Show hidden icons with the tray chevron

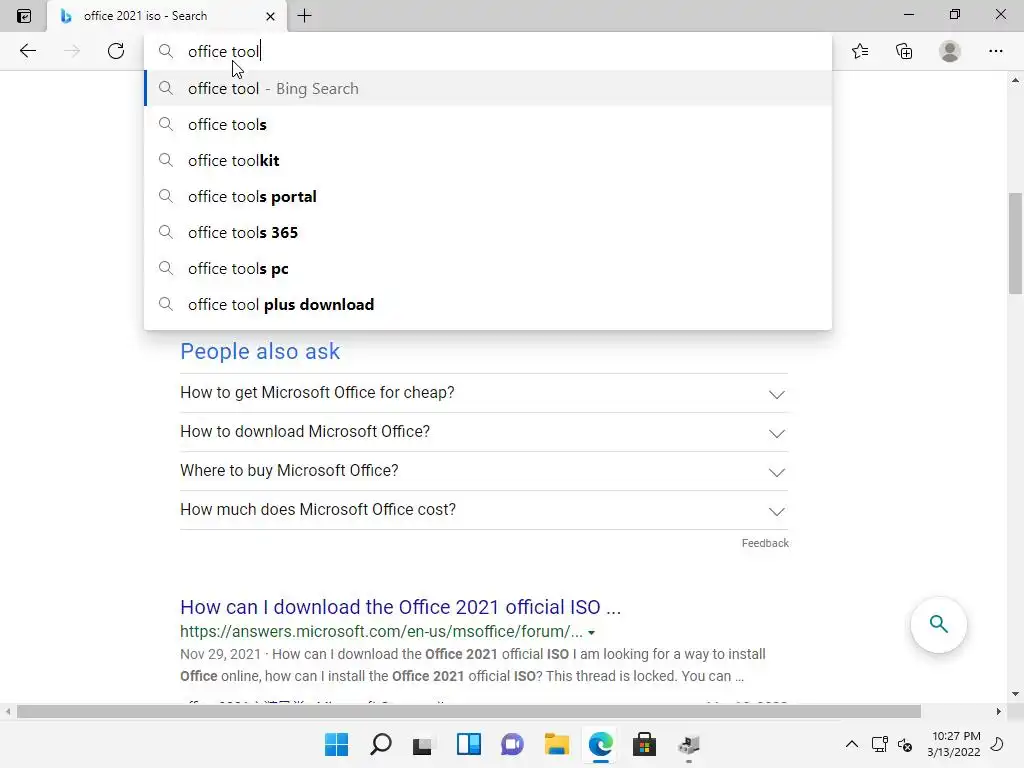pos(852,744)
